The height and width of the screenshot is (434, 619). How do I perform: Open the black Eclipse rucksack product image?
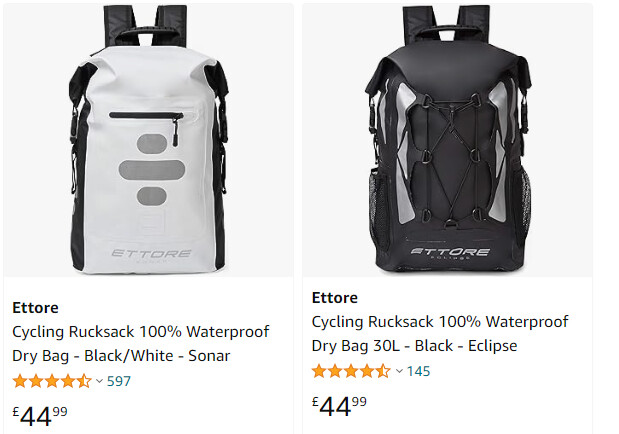tap(447, 140)
